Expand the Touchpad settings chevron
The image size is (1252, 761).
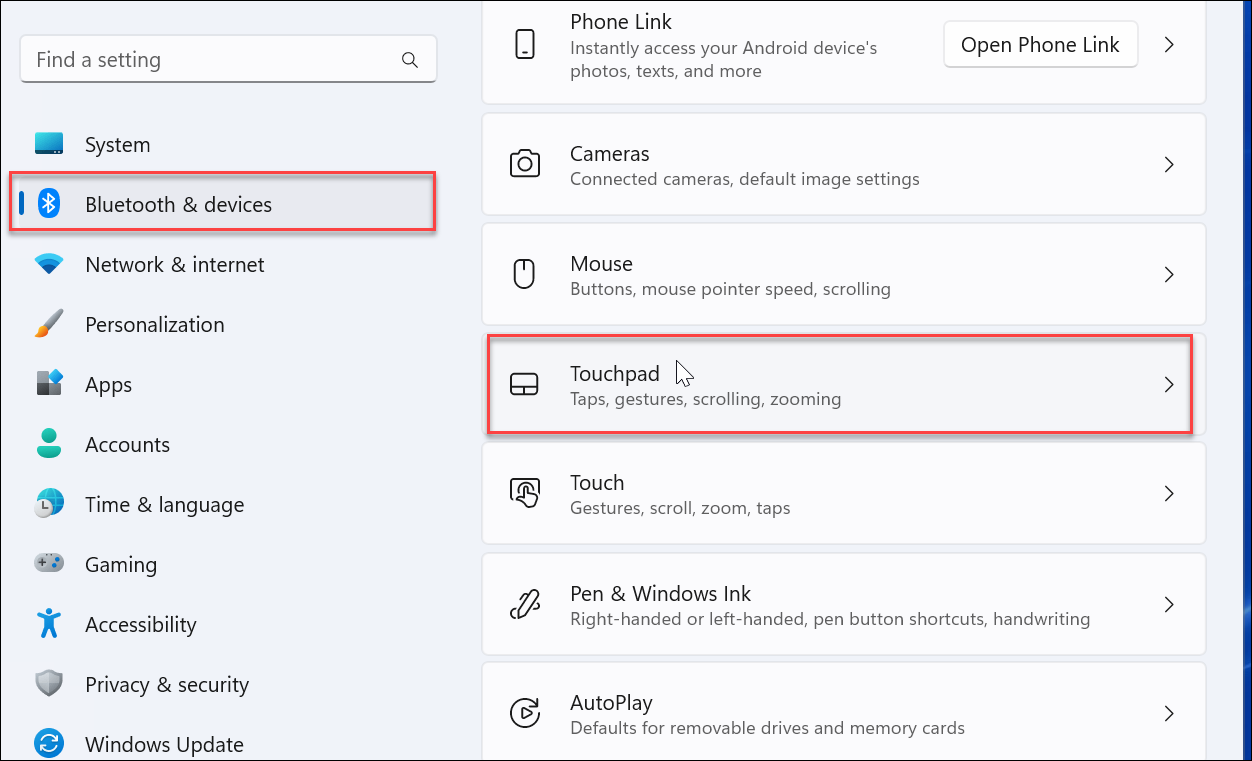tap(1168, 384)
